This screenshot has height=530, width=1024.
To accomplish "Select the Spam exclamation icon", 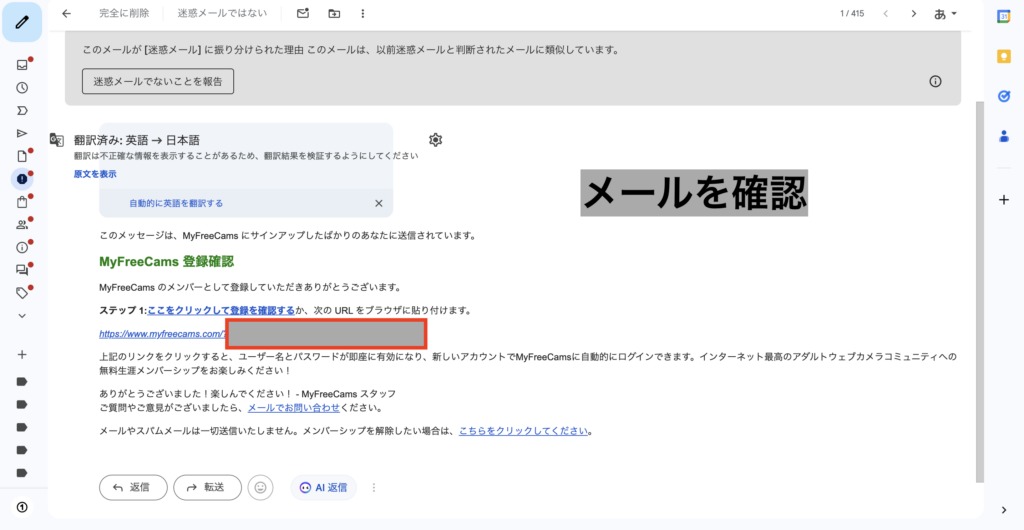I will tap(22, 179).
